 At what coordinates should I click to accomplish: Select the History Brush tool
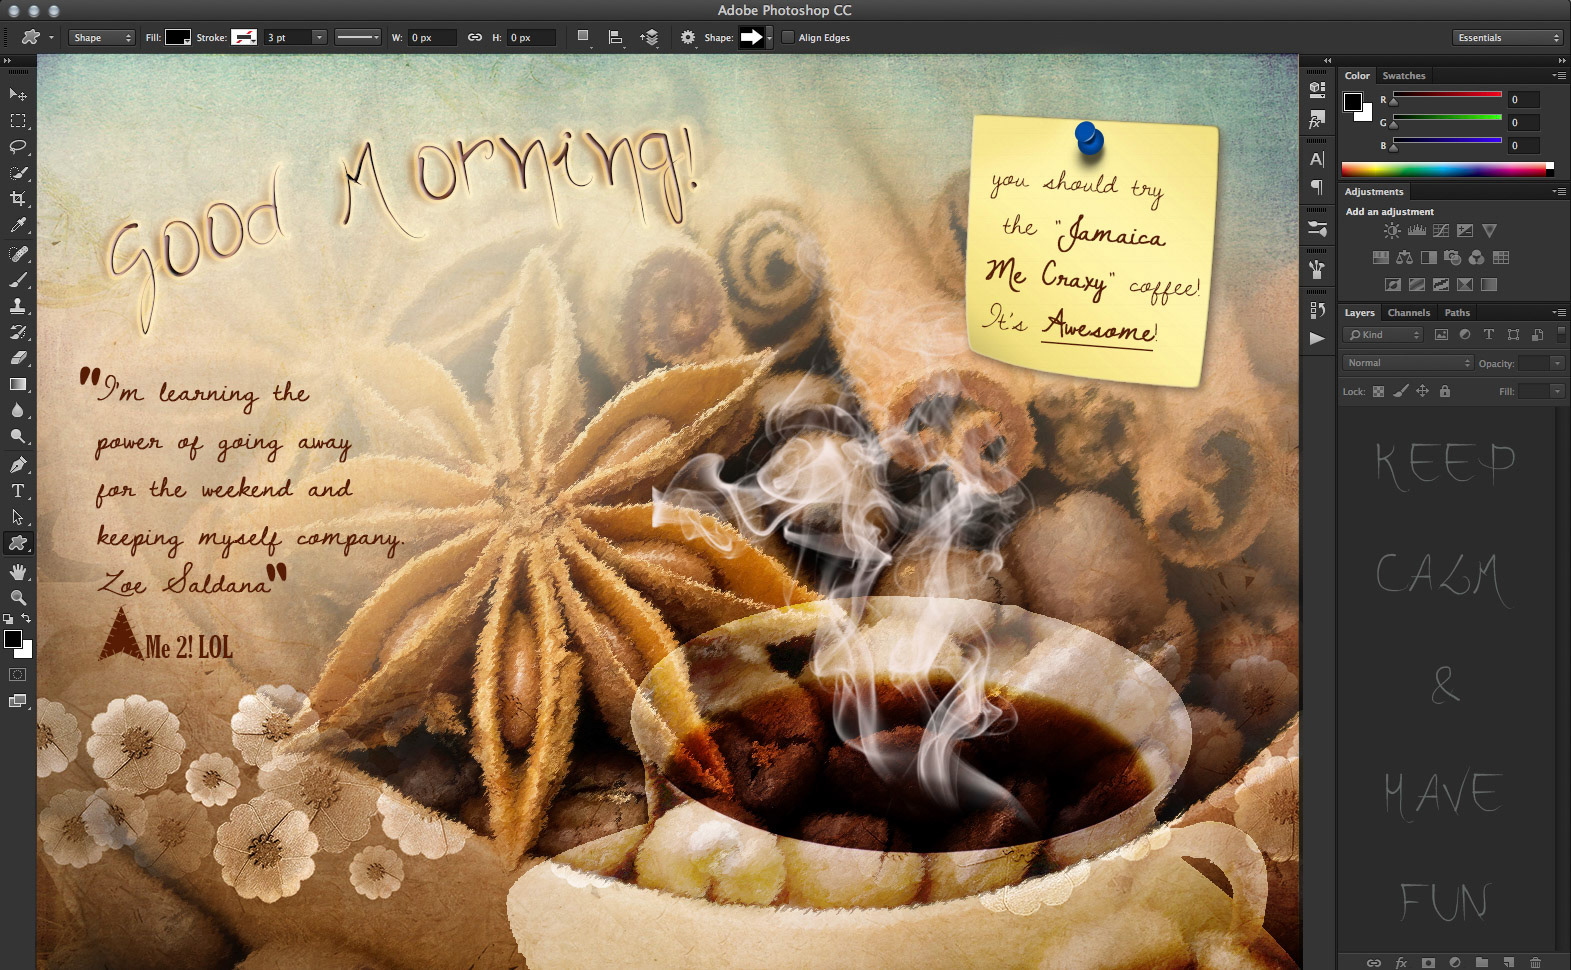(x=18, y=332)
